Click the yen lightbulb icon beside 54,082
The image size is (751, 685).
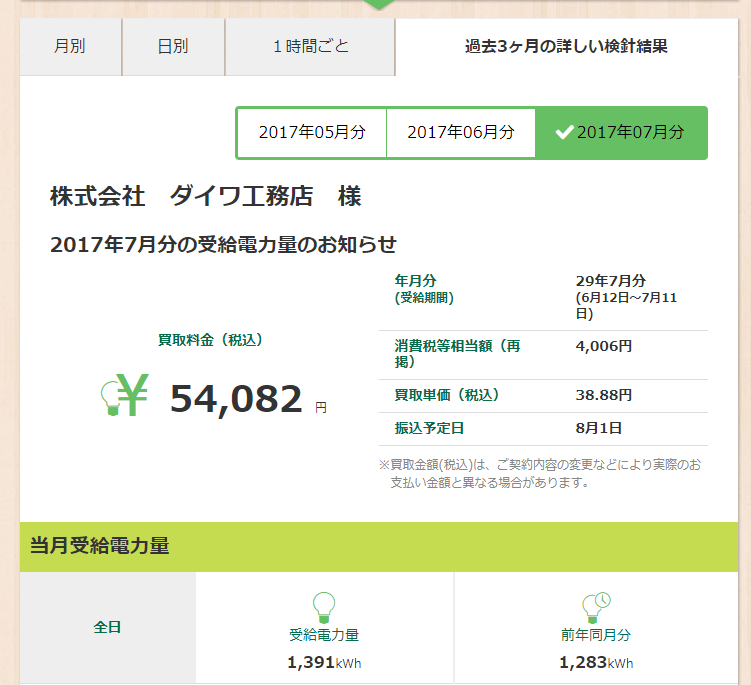coord(124,395)
